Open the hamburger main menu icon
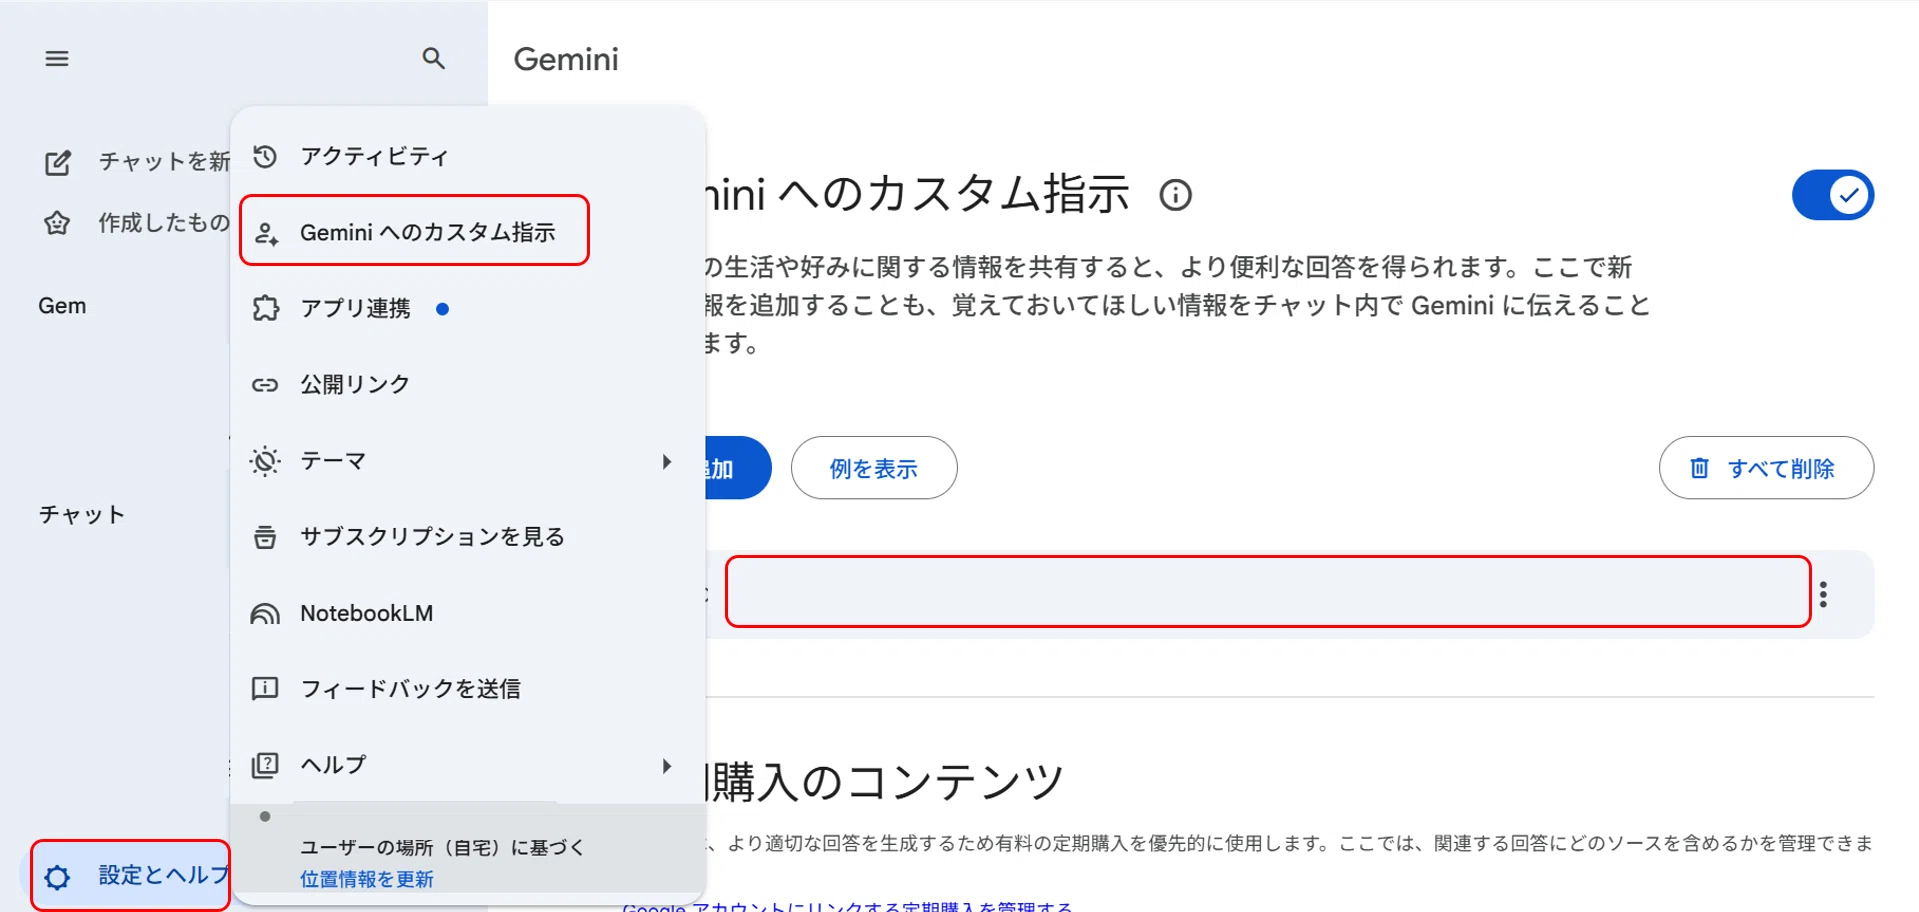The image size is (1919, 912). (57, 59)
